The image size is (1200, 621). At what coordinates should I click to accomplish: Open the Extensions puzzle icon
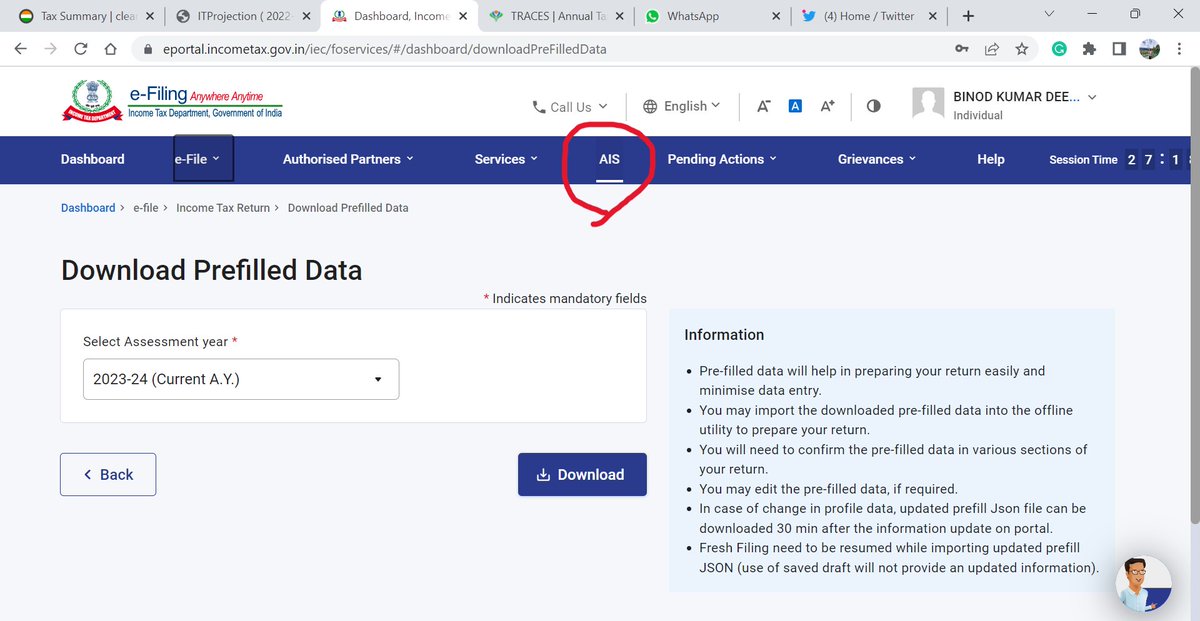pos(1090,49)
